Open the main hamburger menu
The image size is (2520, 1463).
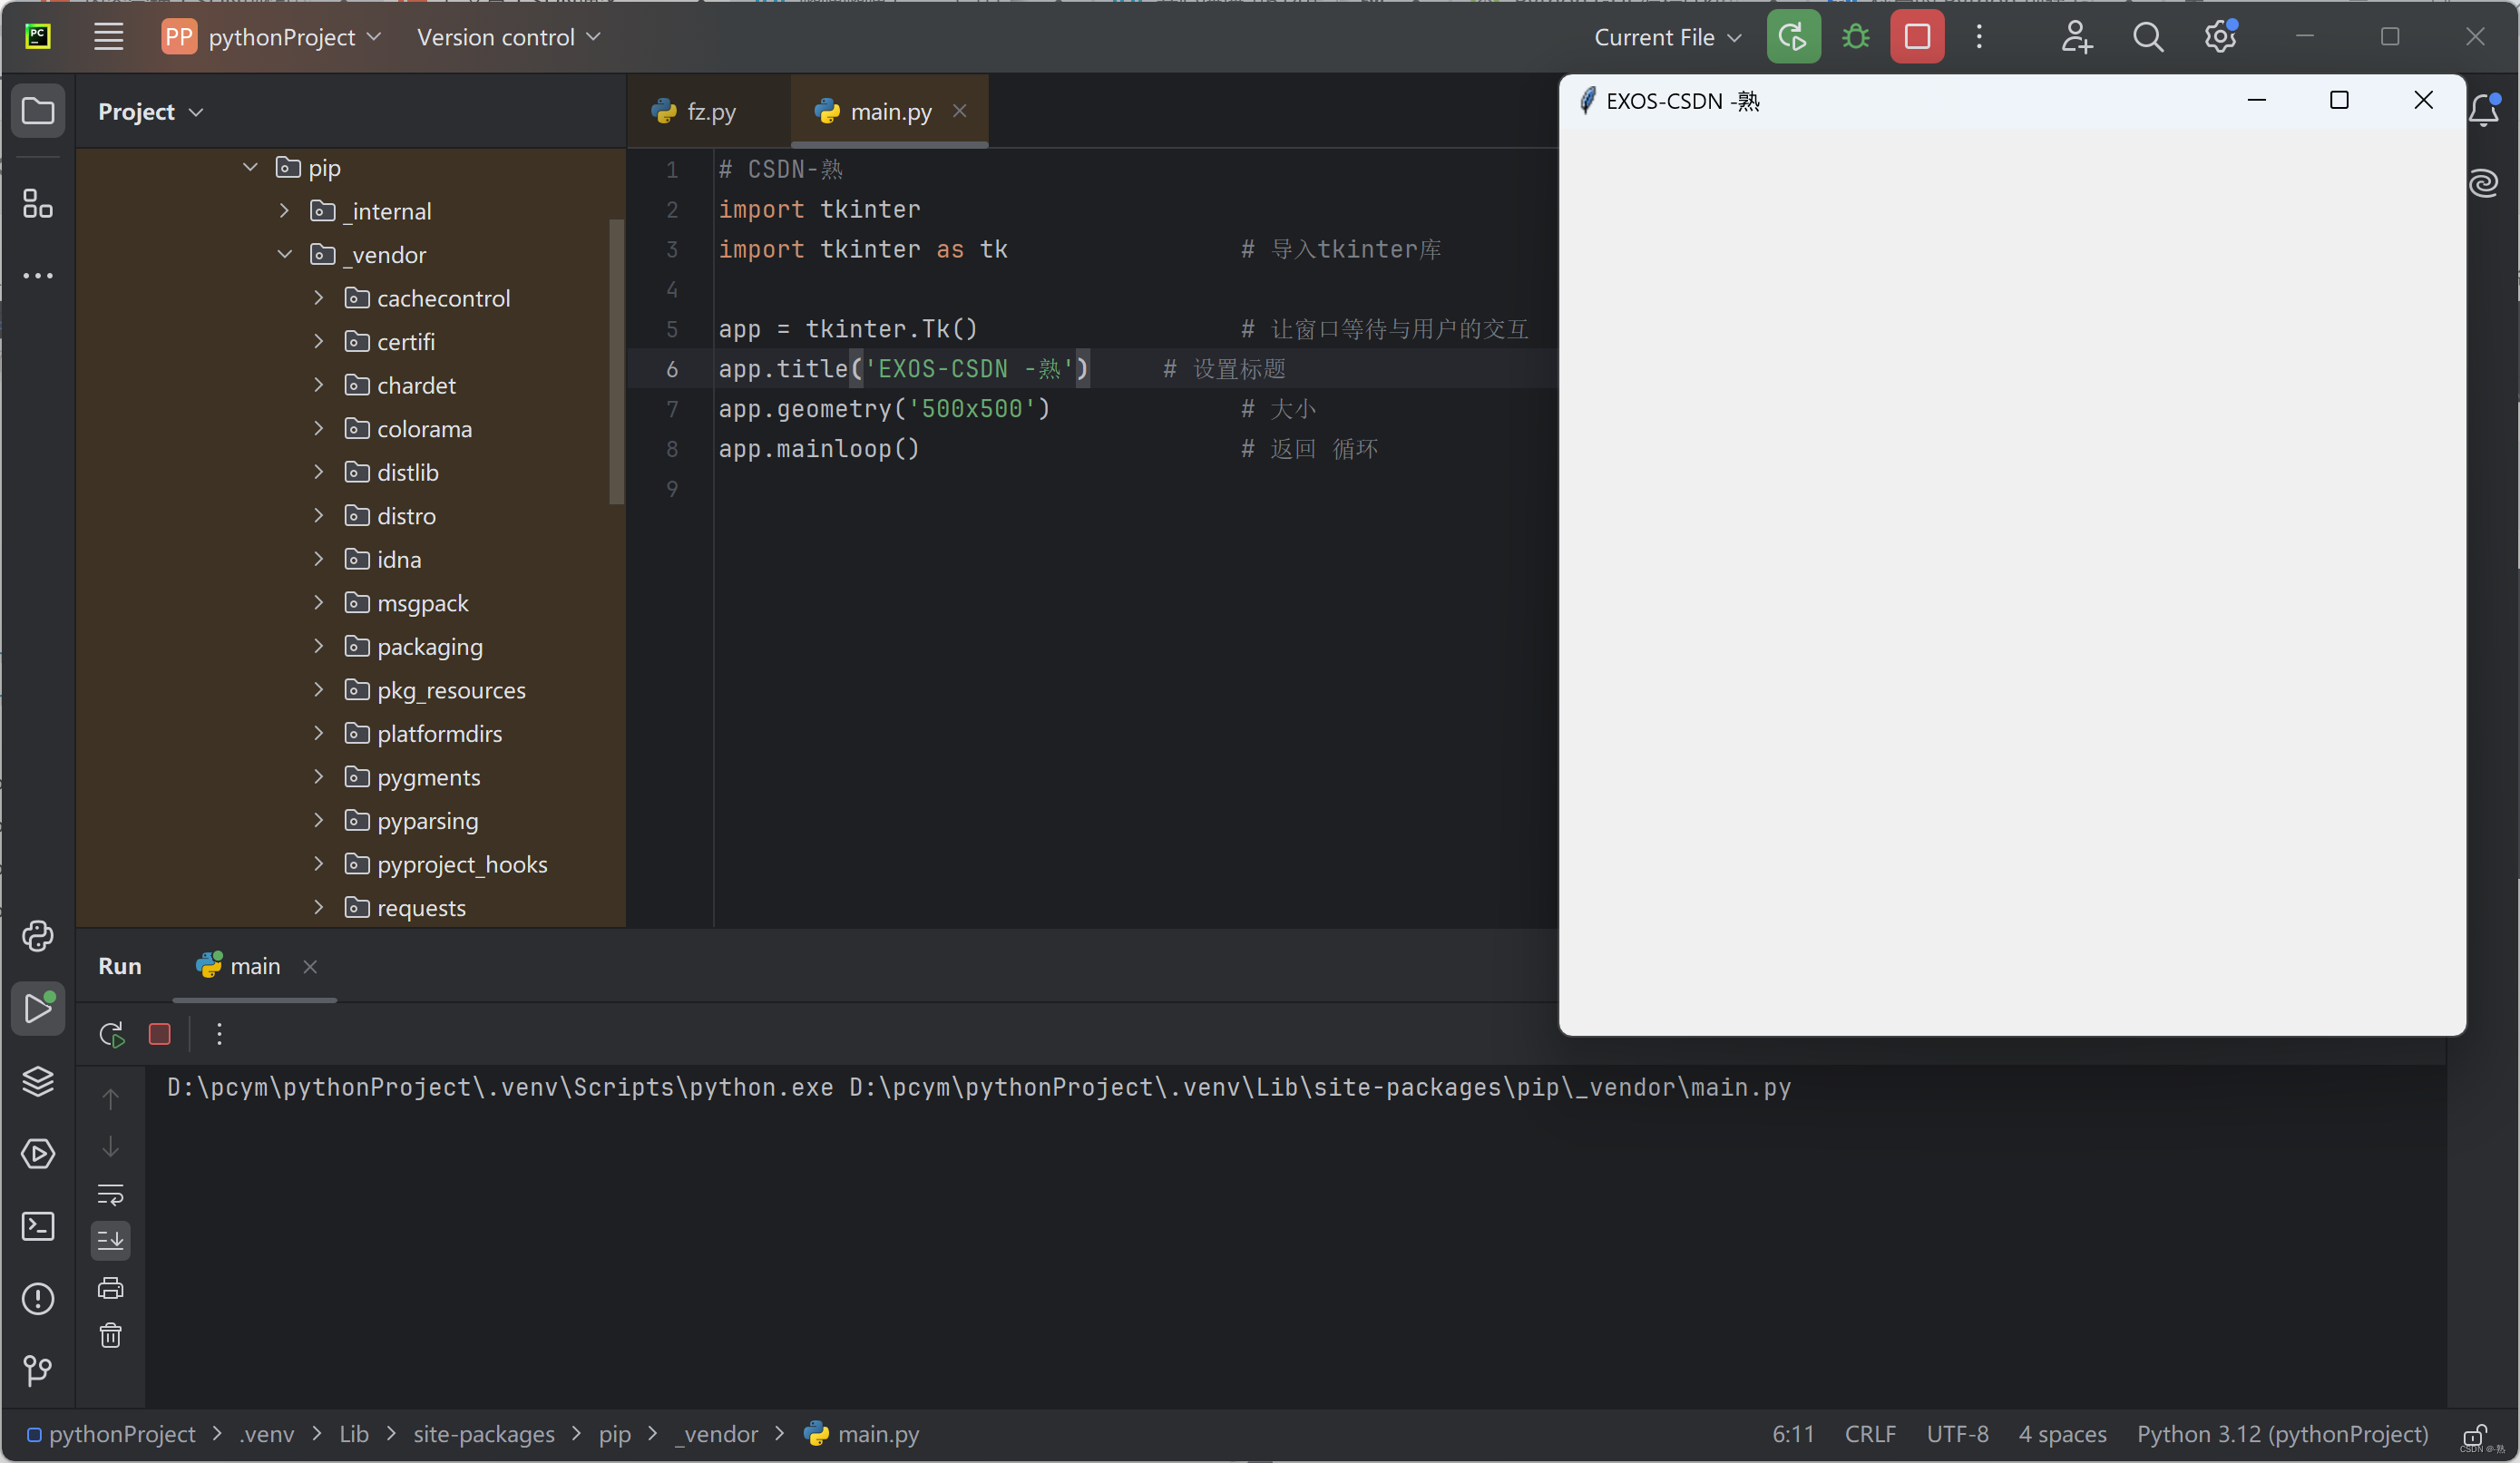click(x=108, y=37)
